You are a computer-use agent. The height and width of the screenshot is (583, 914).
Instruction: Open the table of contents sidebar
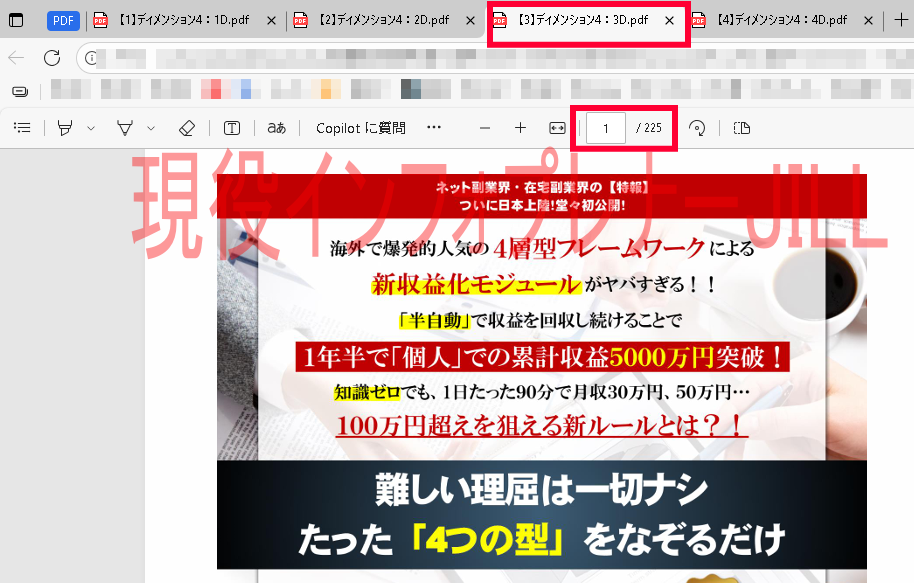coord(22,128)
